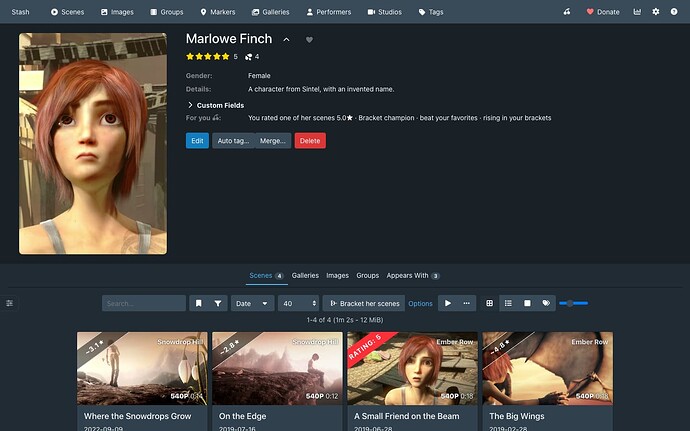Open On the Edge scene thumbnail

click(277, 368)
